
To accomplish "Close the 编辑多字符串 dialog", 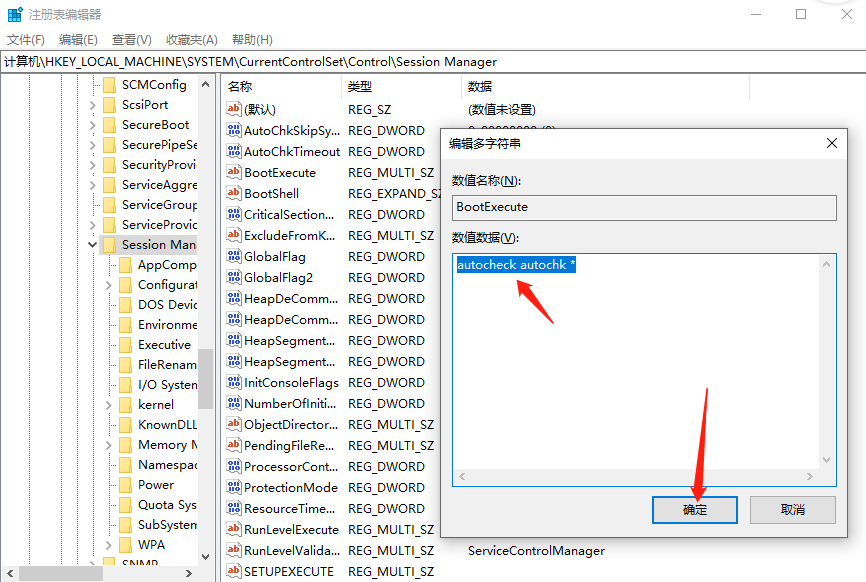I will pyautogui.click(x=831, y=143).
